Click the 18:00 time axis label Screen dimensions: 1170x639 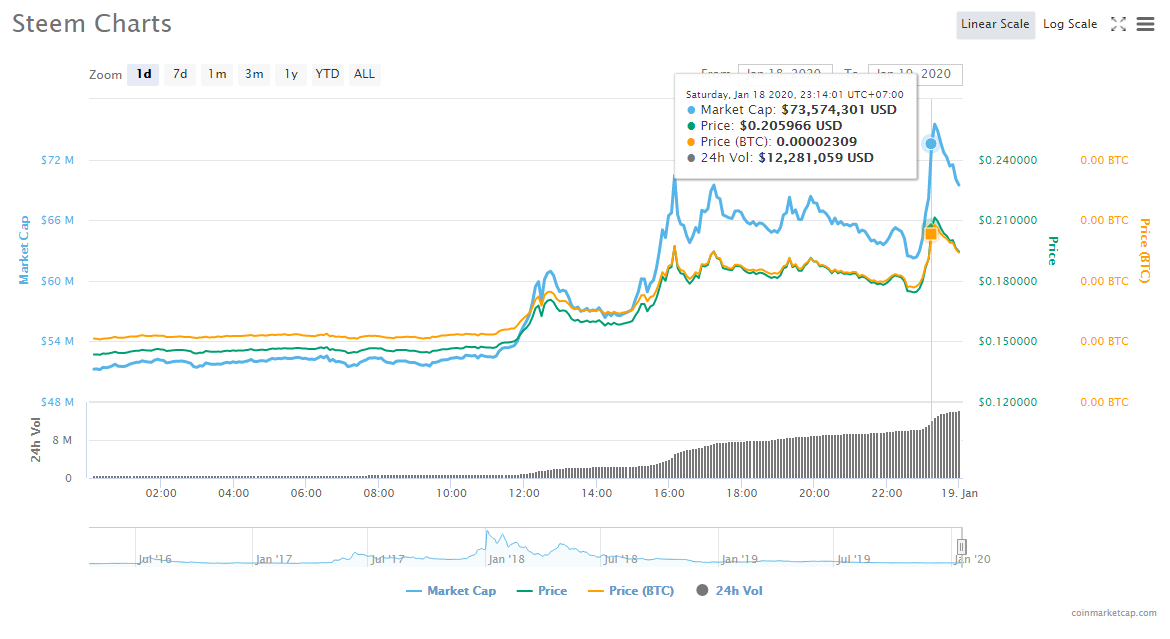tap(742, 493)
